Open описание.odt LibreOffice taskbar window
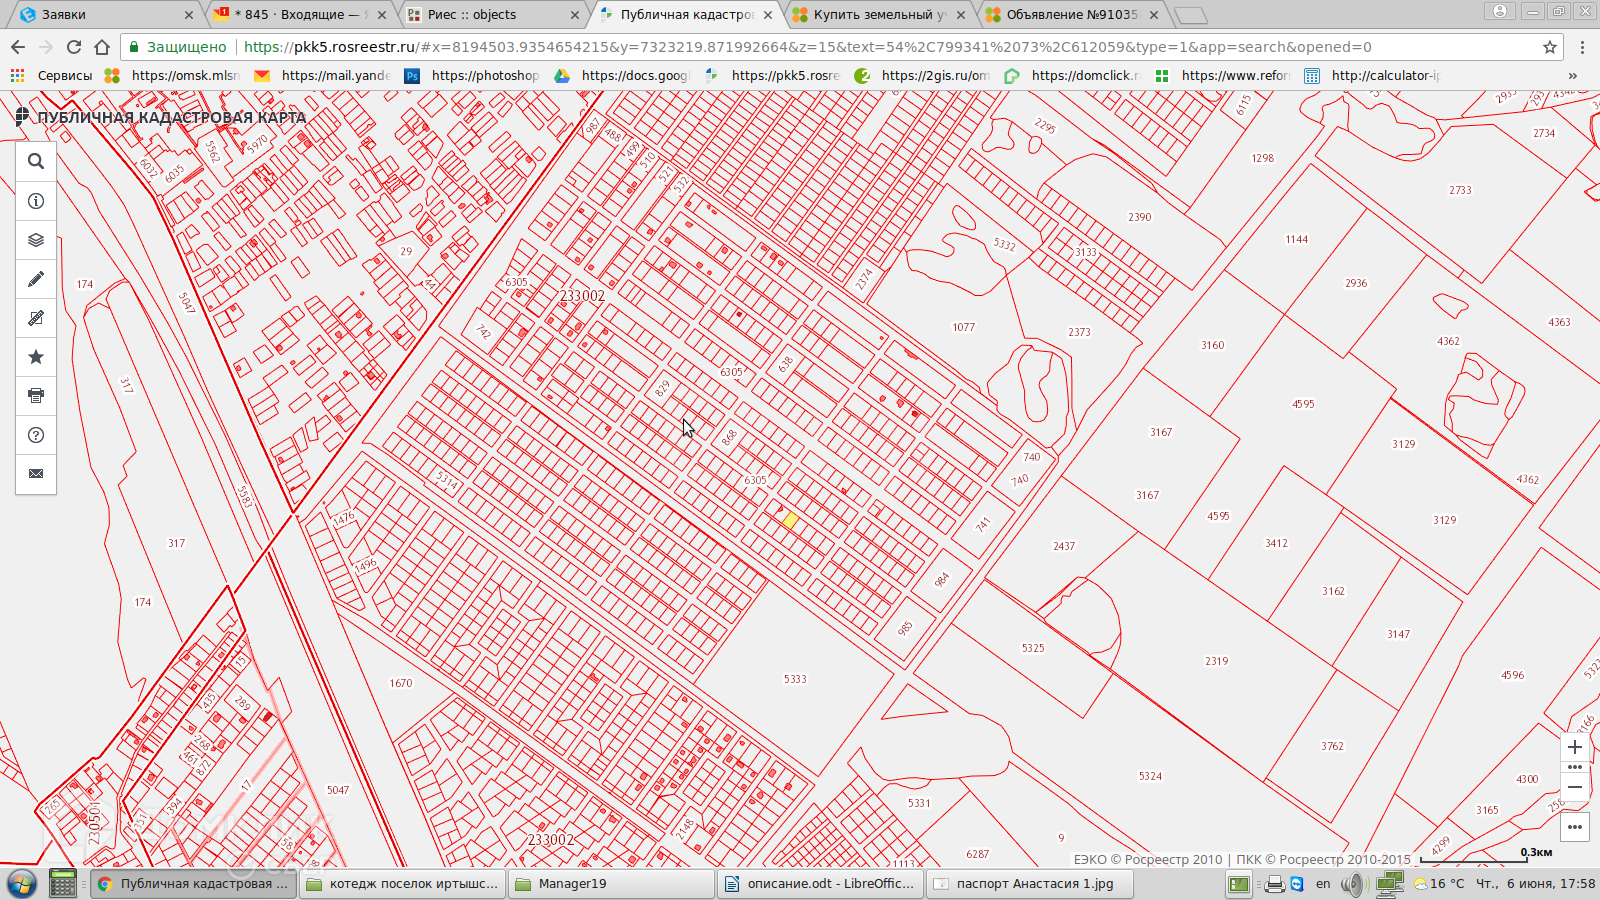The width and height of the screenshot is (1600, 900). point(819,884)
